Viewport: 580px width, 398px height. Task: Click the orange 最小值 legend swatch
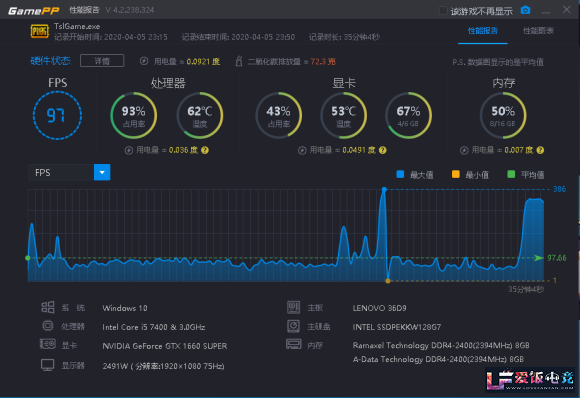(x=456, y=174)
